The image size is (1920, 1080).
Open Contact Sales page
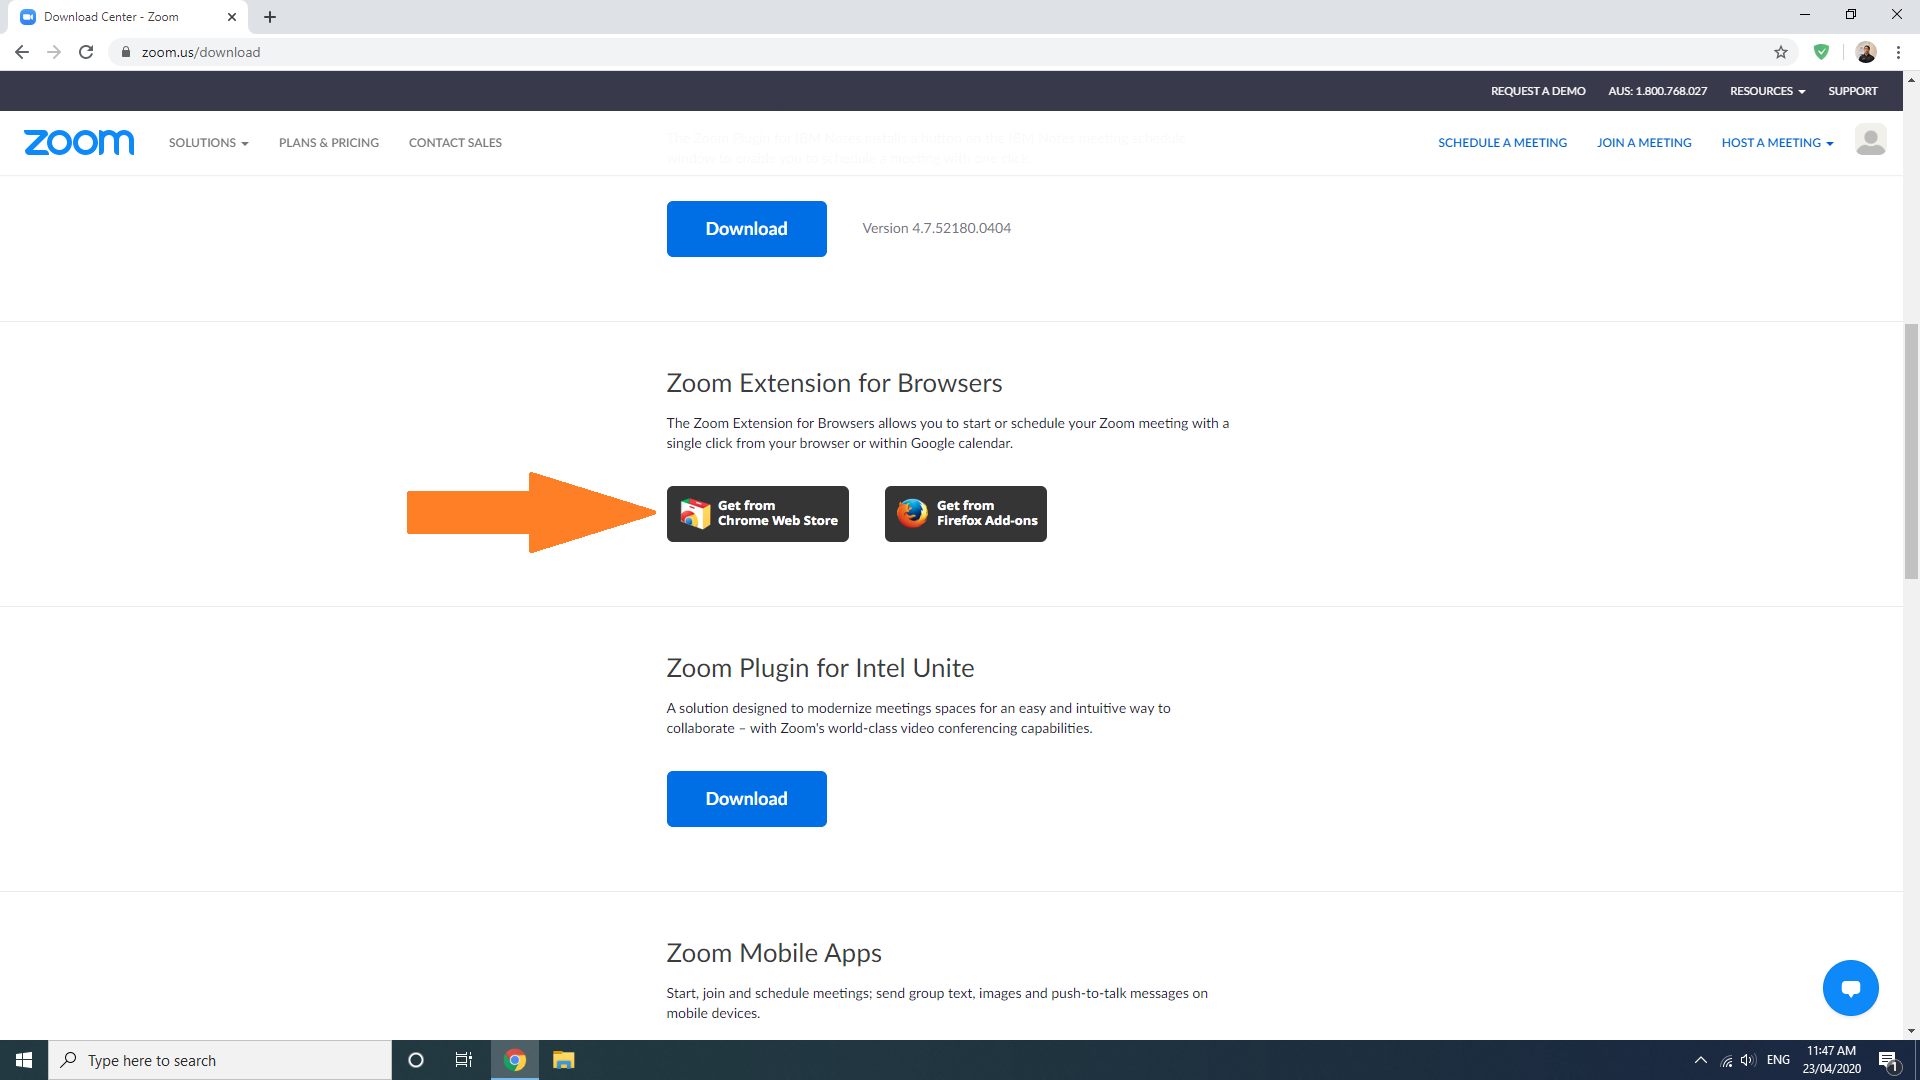point(455,143)
